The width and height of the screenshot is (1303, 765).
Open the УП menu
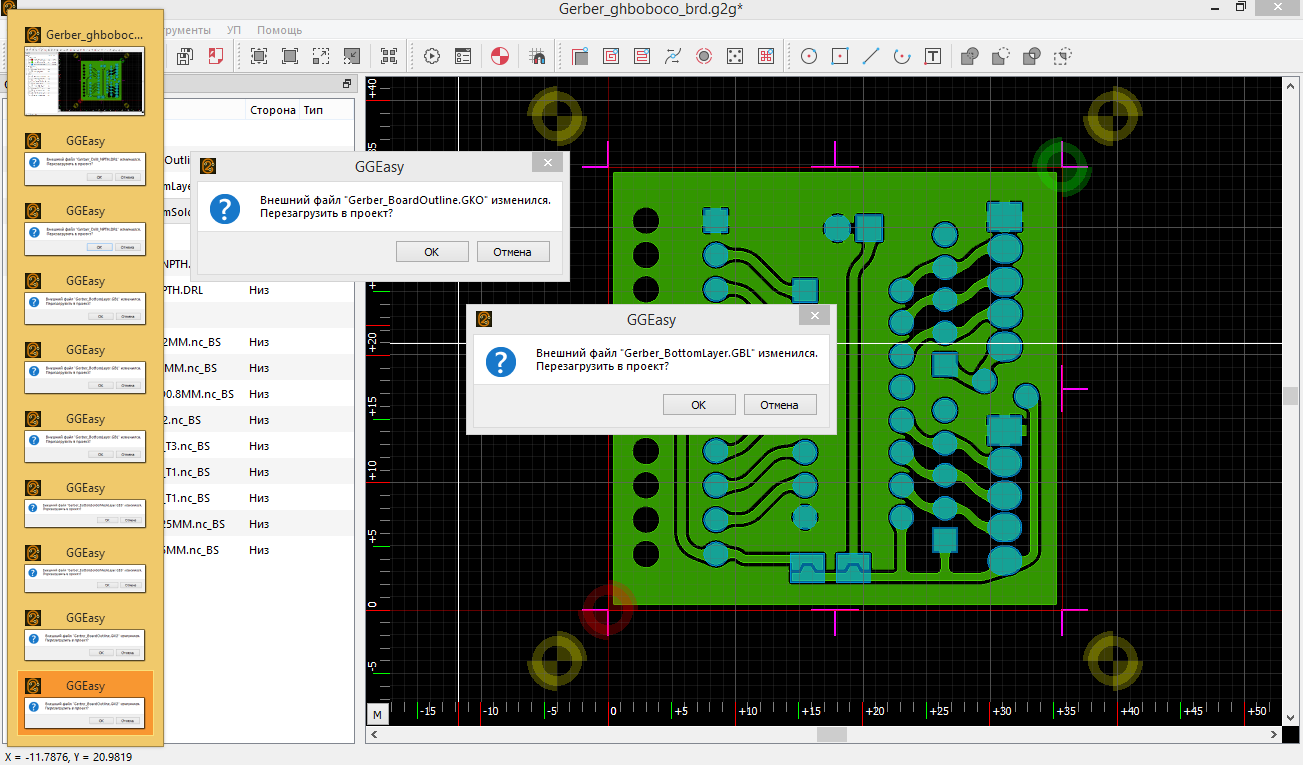tap(234, 30)
